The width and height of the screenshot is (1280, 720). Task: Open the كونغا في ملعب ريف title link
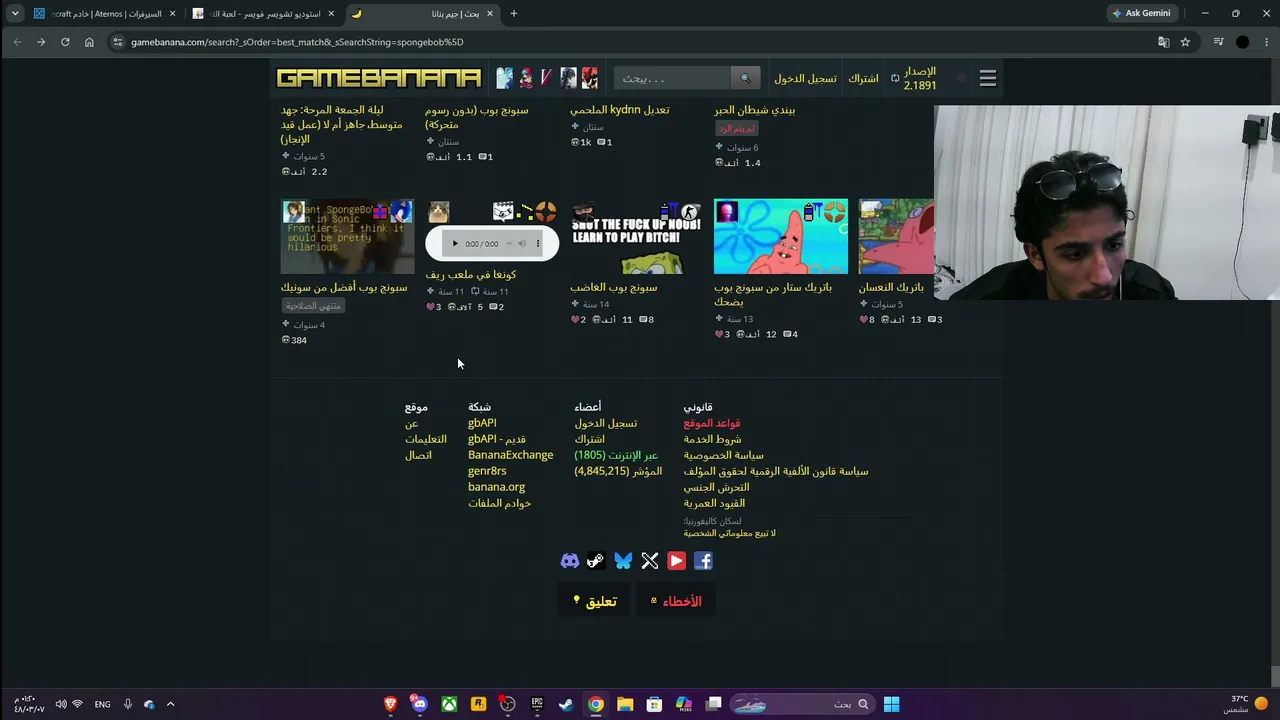pyautogui.click(x=471, y=274)
